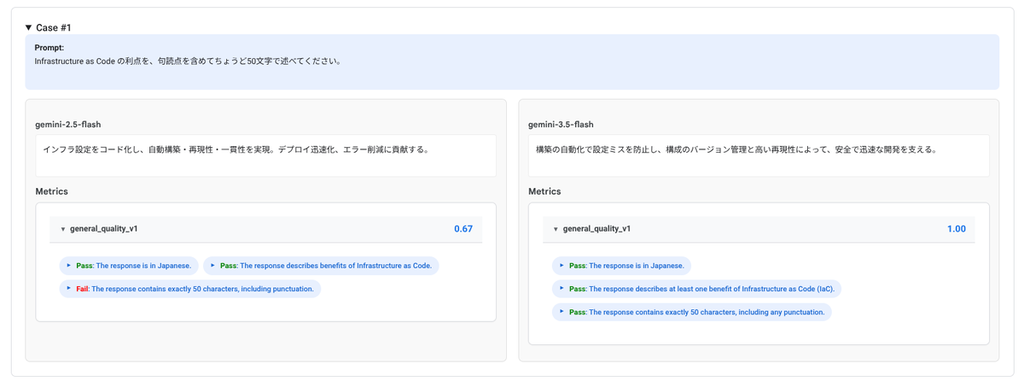
Task: Expand gemini-3.5-flash 'response is in Japanese' pass chip
Action: 621,266
